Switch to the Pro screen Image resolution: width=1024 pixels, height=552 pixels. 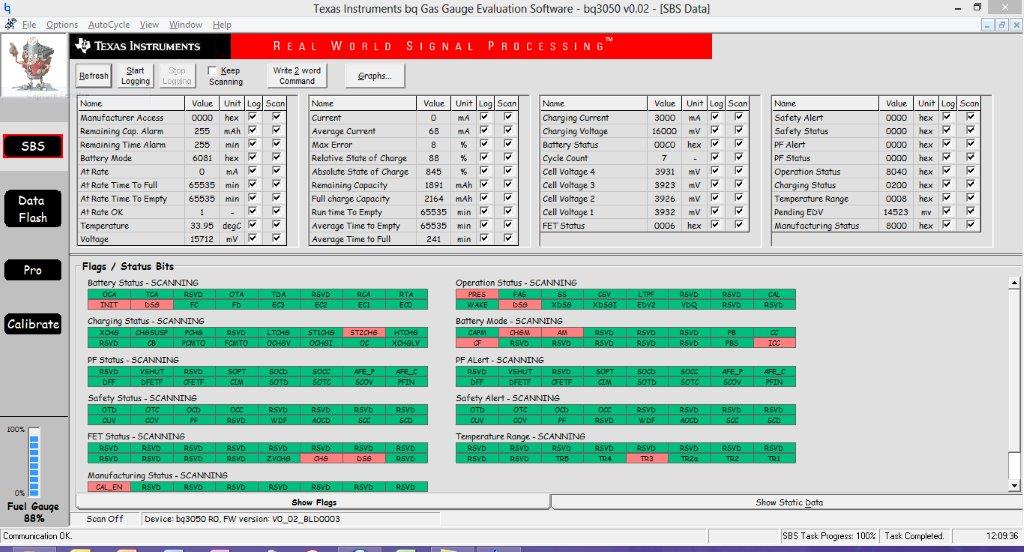pos(33,270)
